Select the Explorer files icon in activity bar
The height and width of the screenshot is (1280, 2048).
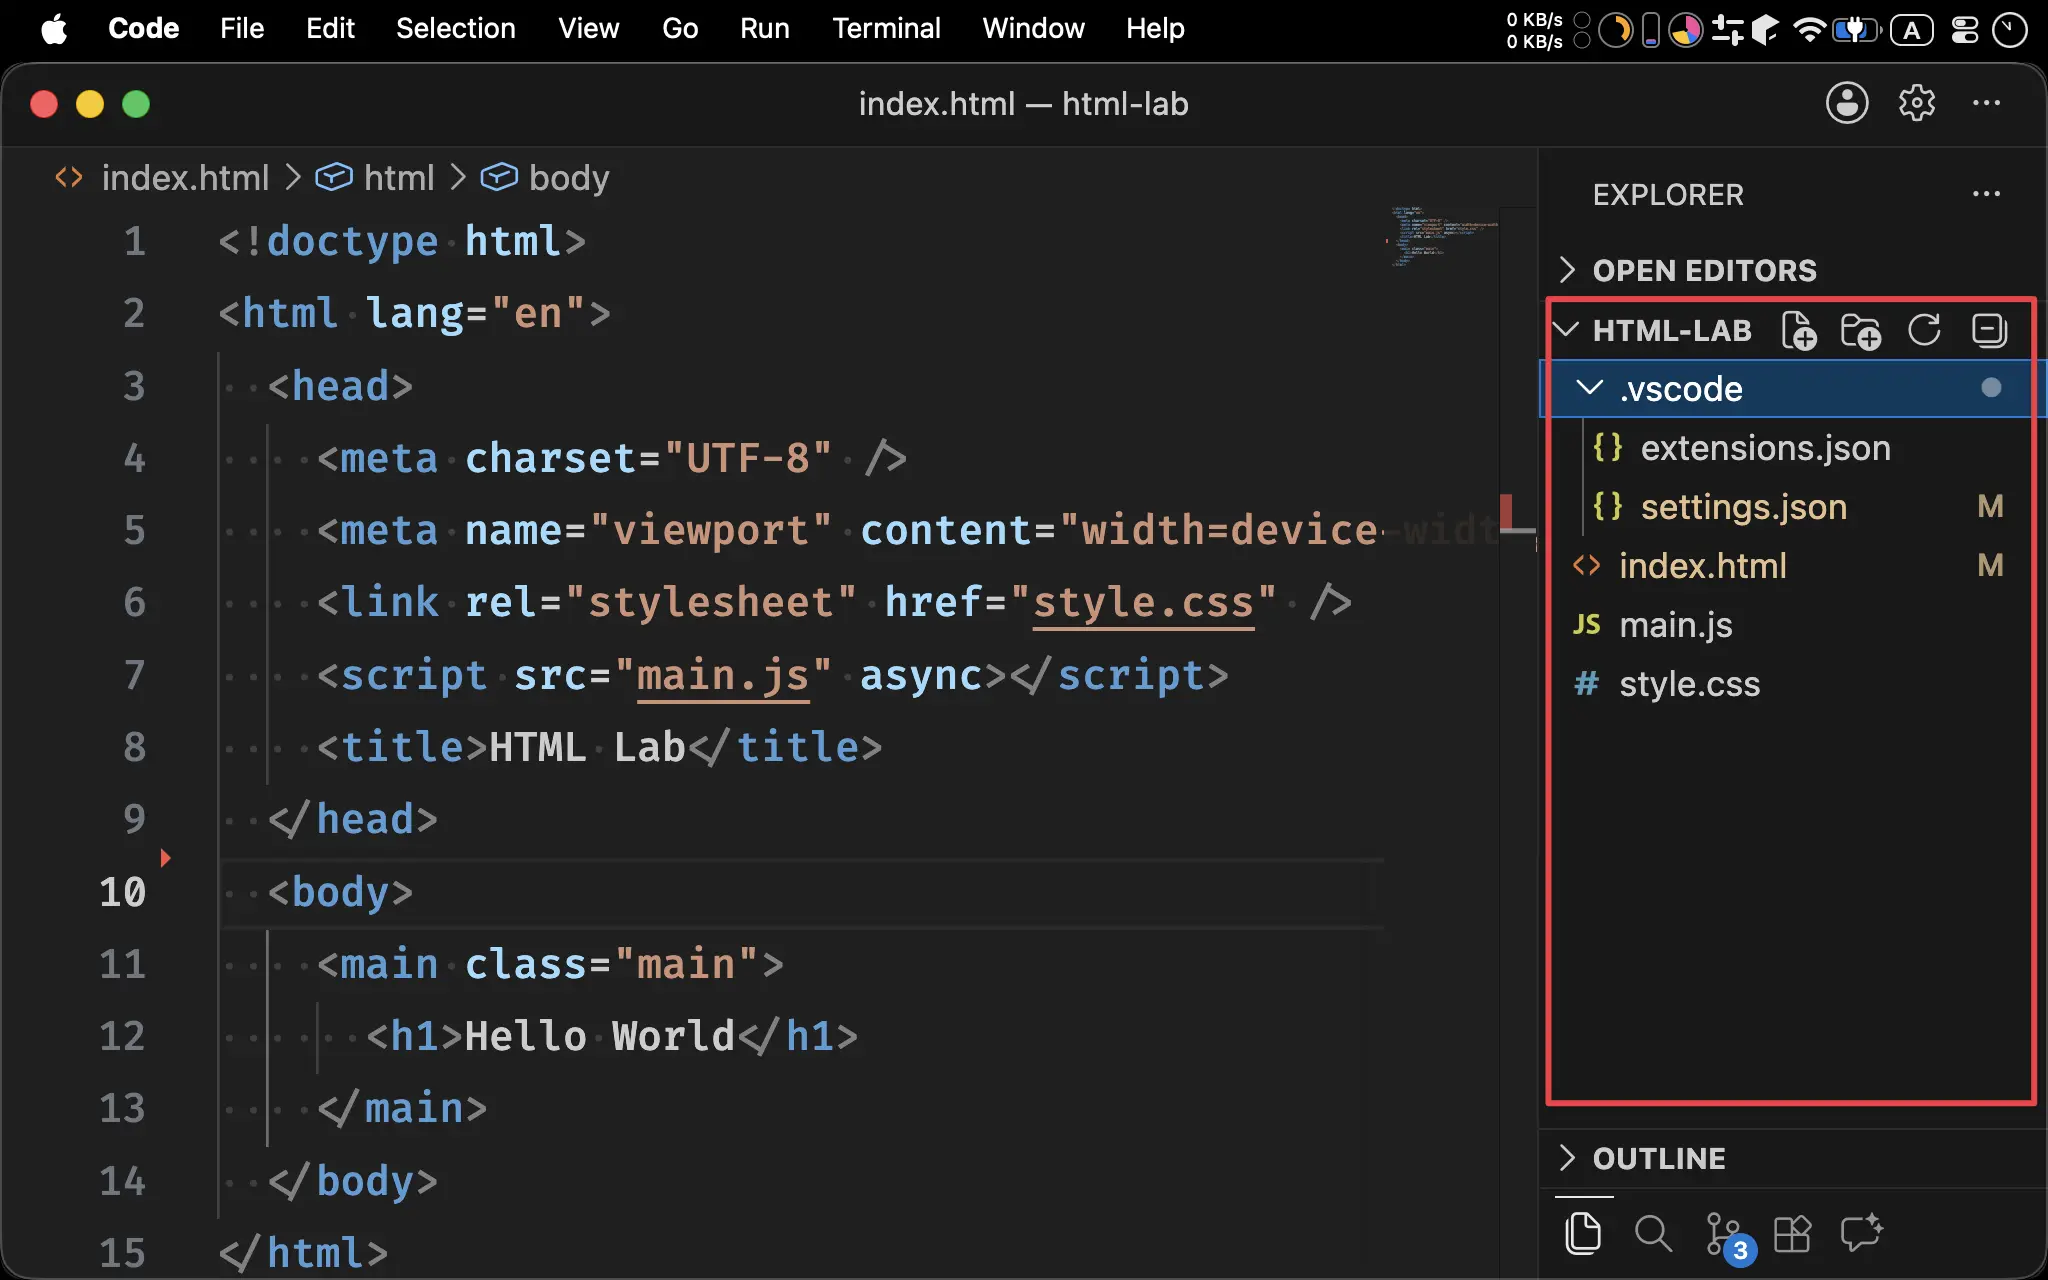pyautogui.click(x=1583, y=1233)
